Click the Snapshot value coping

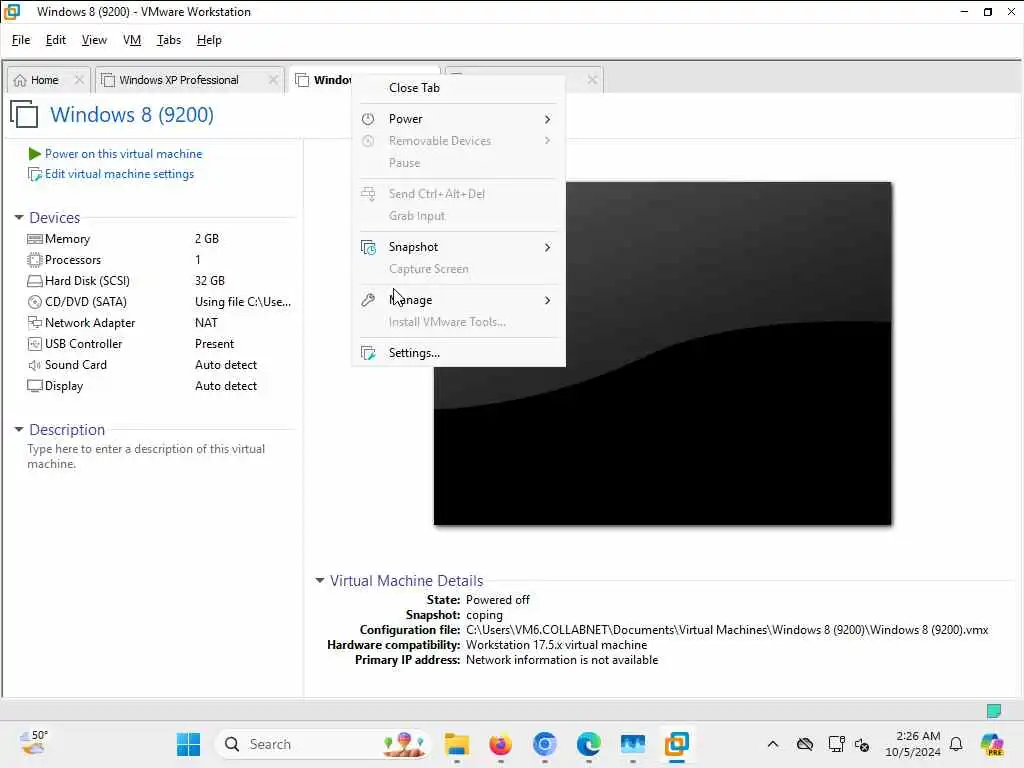(485, 615)
